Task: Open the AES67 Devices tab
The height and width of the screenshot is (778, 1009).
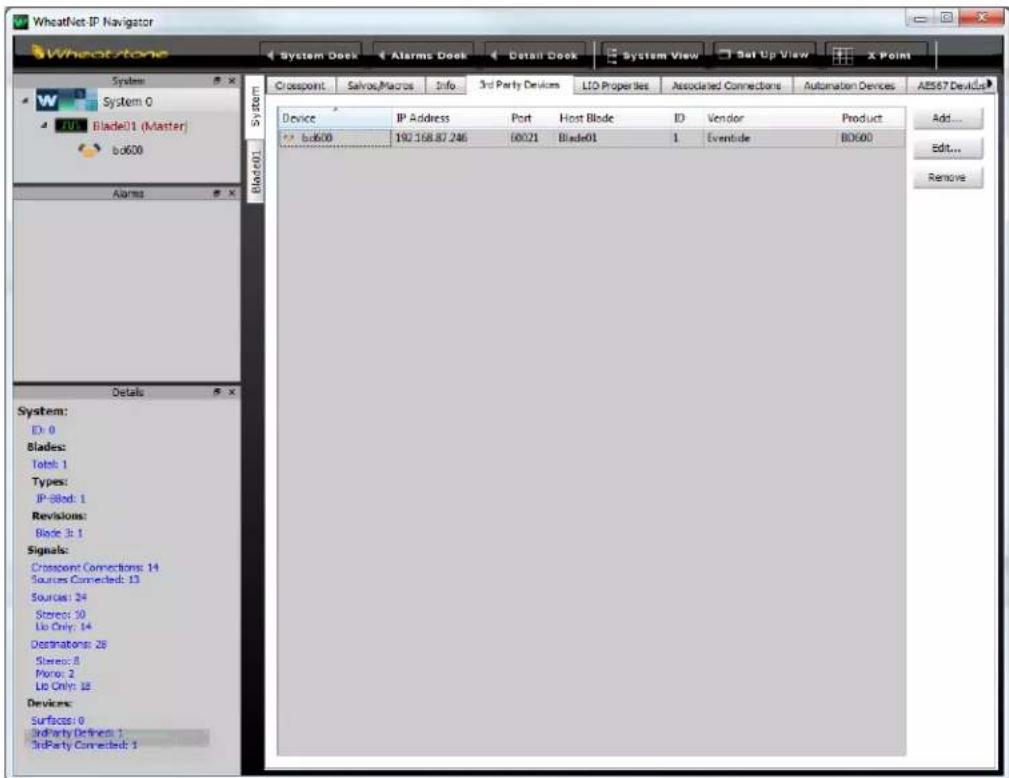Action: coord(950,86)
